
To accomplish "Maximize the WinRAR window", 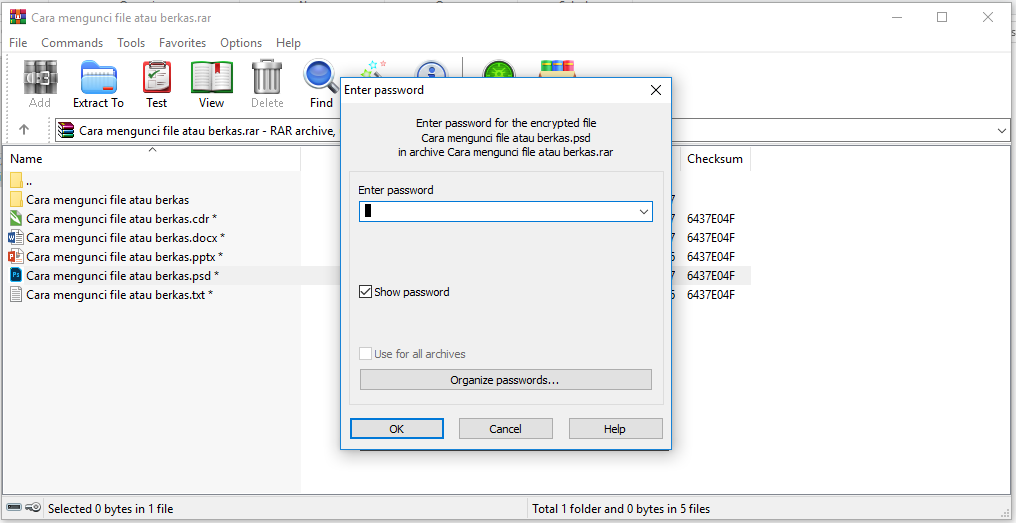I will pos(941,17).
